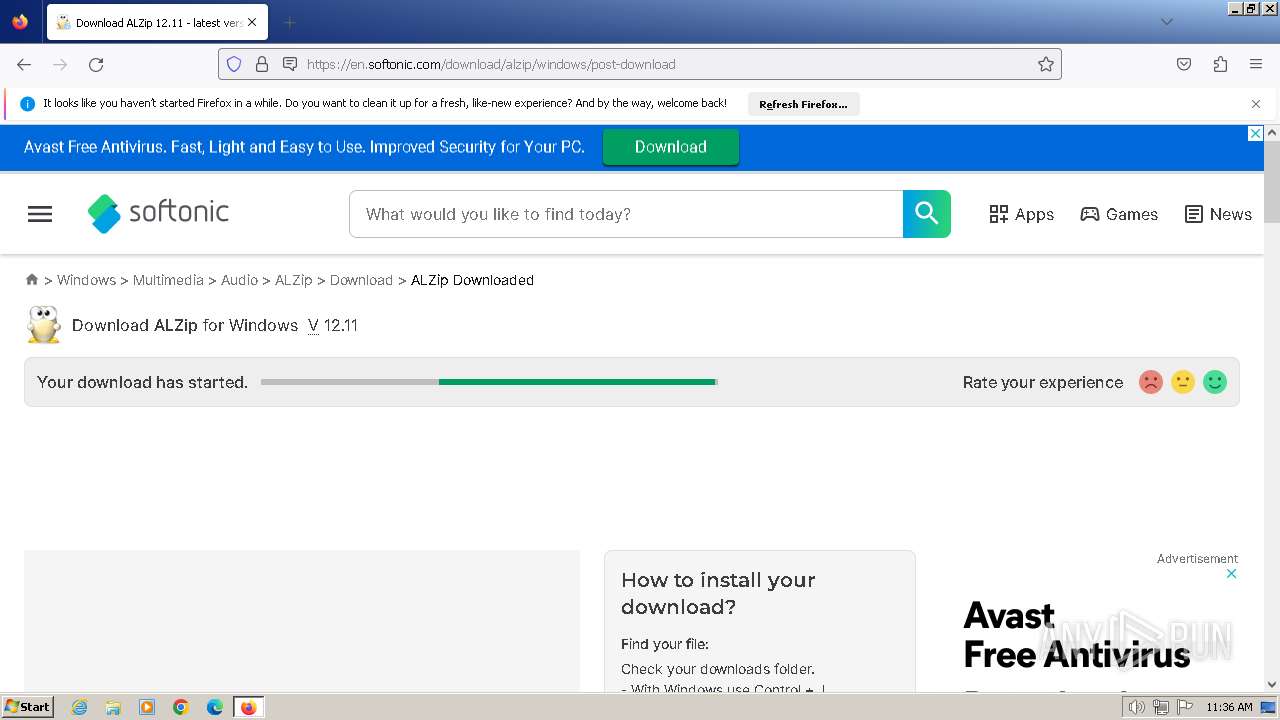Screen dimensions: 1280x720
Task: Open the Firefox extensions puzzle icon
Action: click(1220, 64)
